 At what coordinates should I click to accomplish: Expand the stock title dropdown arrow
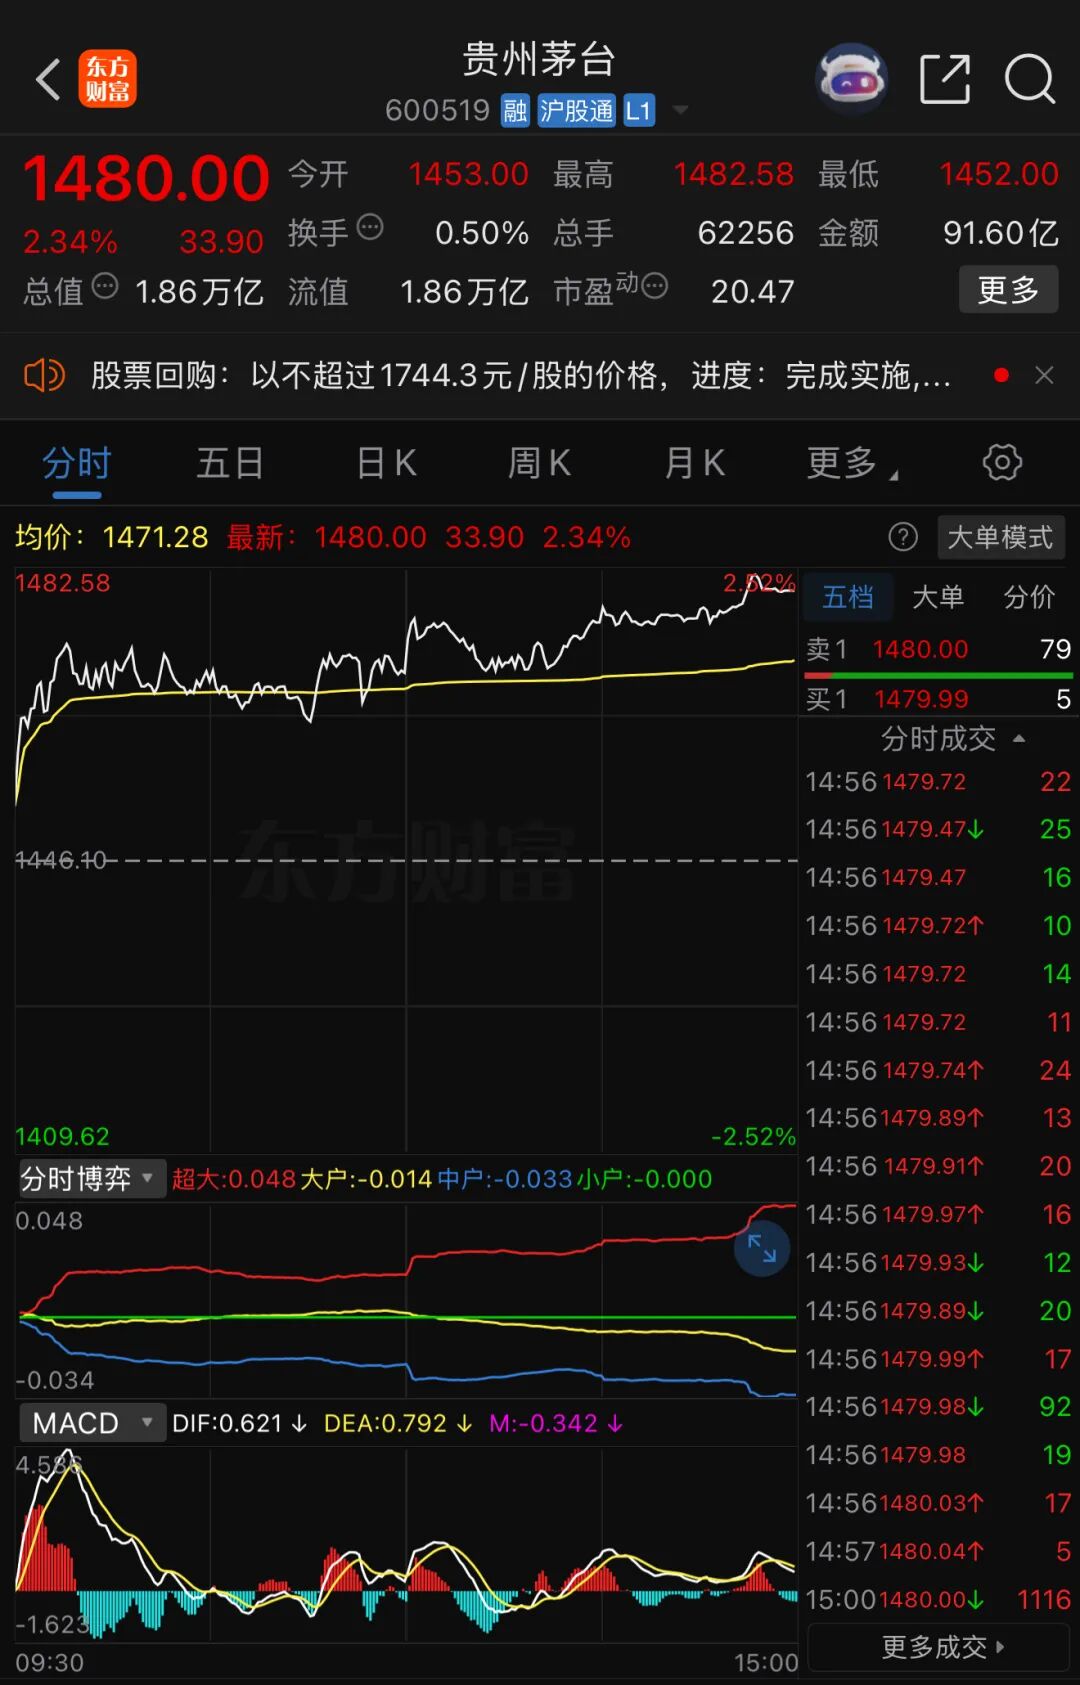coord(680,110)
